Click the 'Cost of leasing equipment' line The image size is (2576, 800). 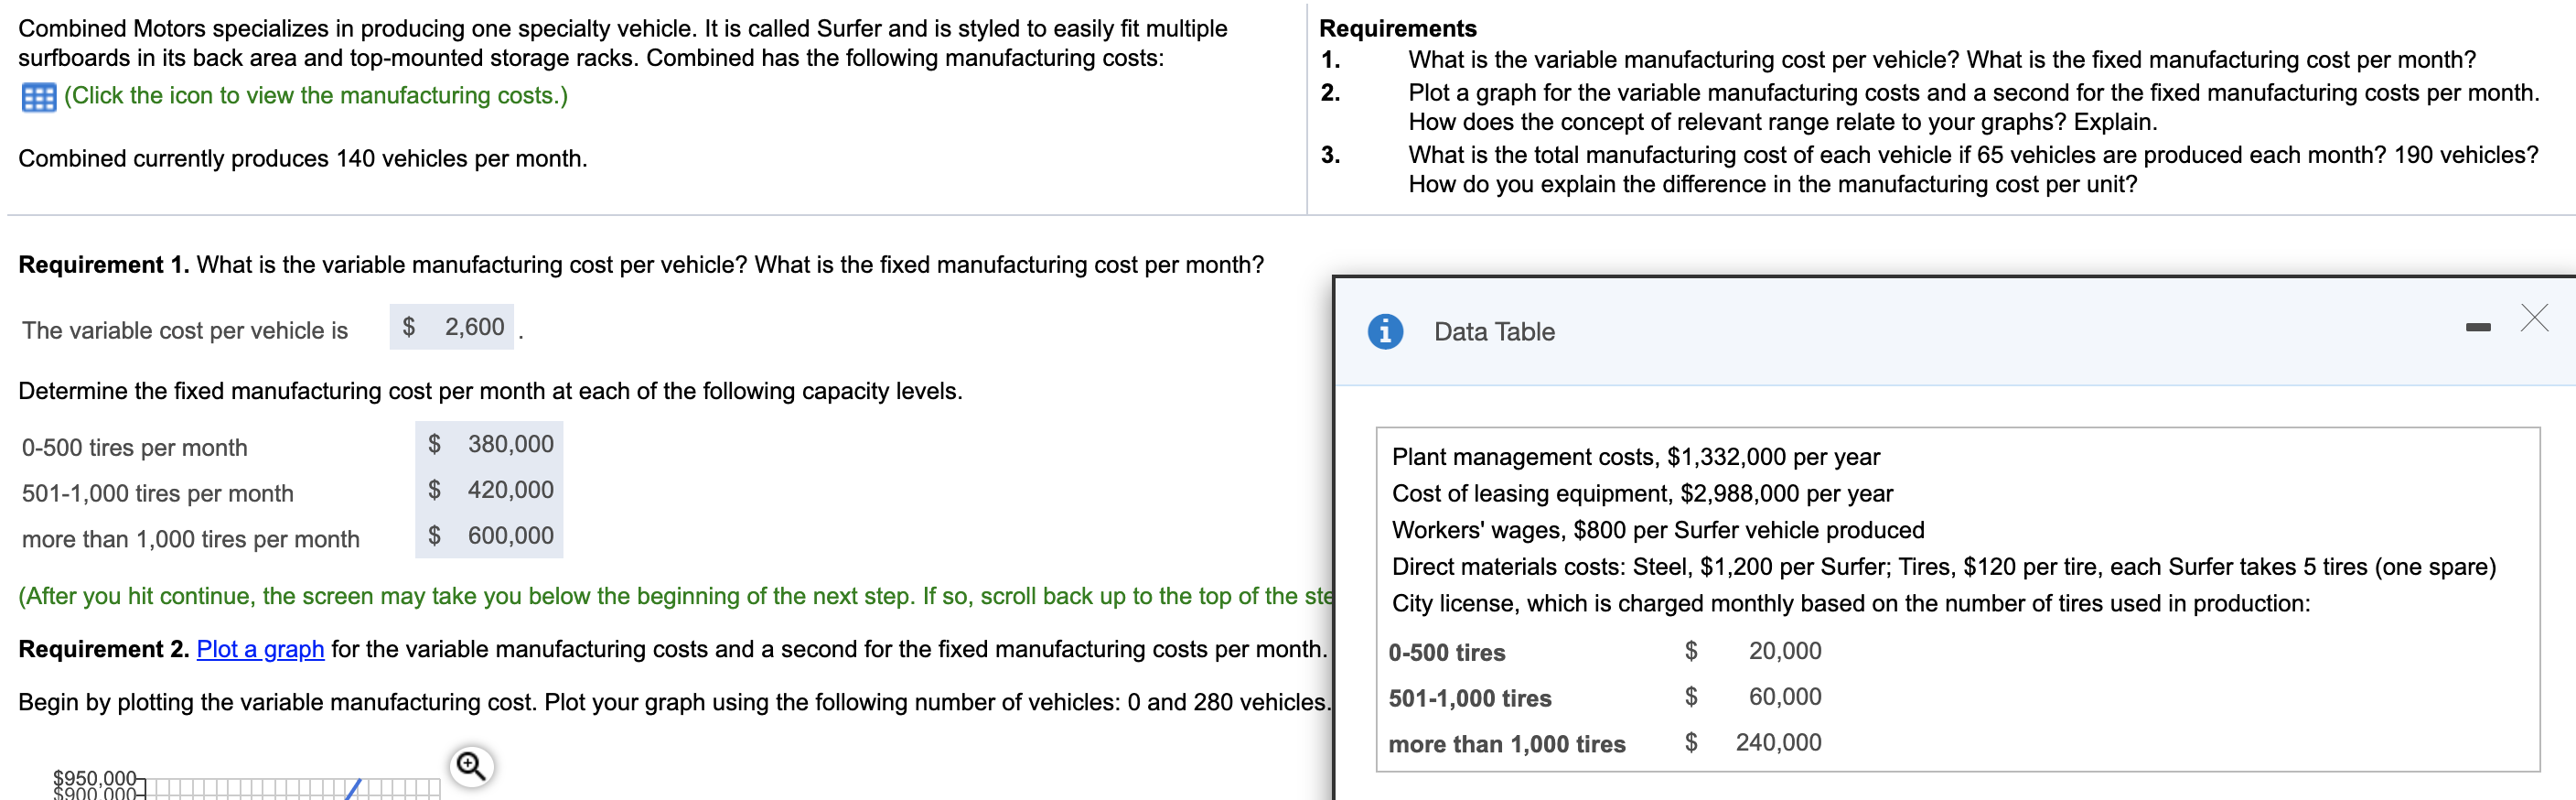pyautogui.click(x=1642, y=494)
